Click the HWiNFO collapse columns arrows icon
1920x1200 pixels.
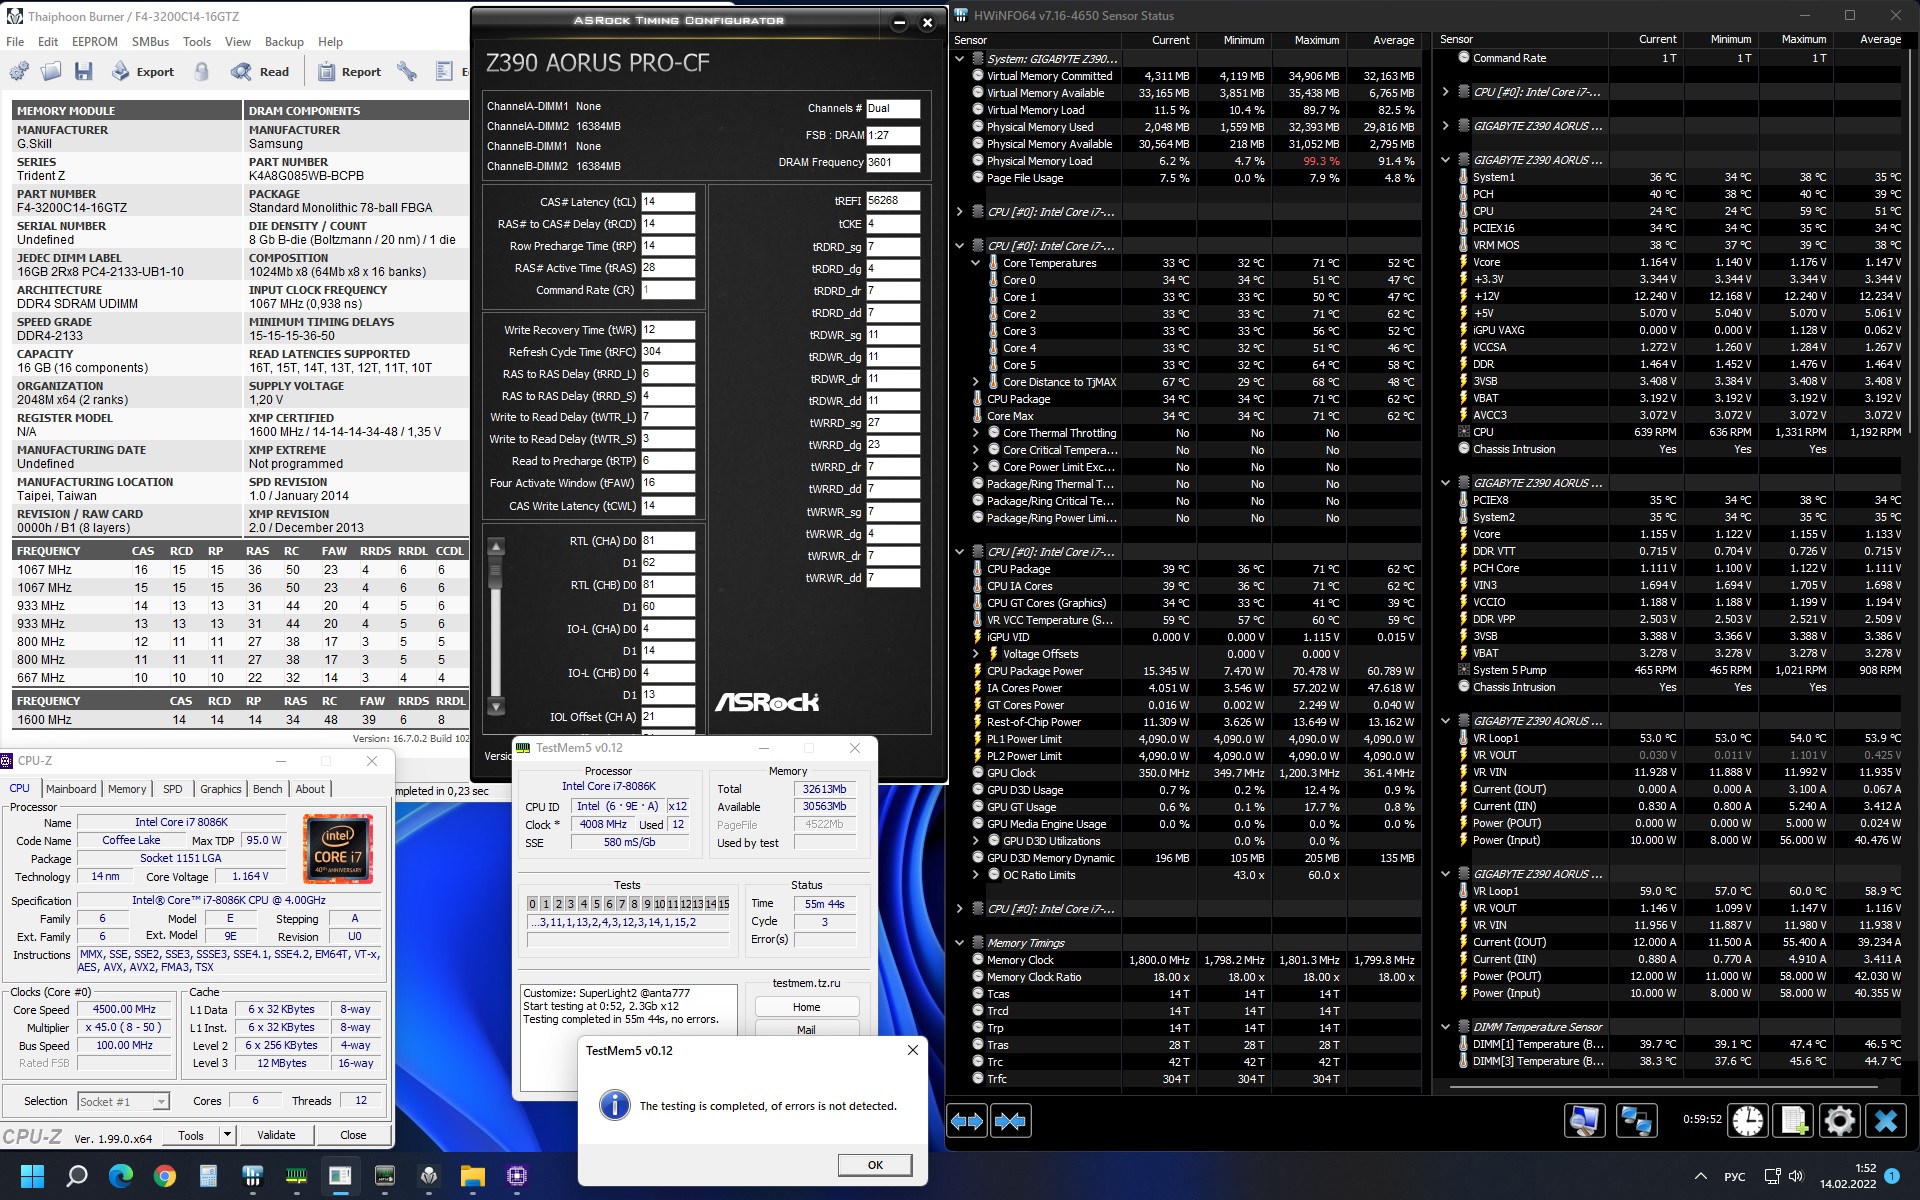coord(1010,1120)
